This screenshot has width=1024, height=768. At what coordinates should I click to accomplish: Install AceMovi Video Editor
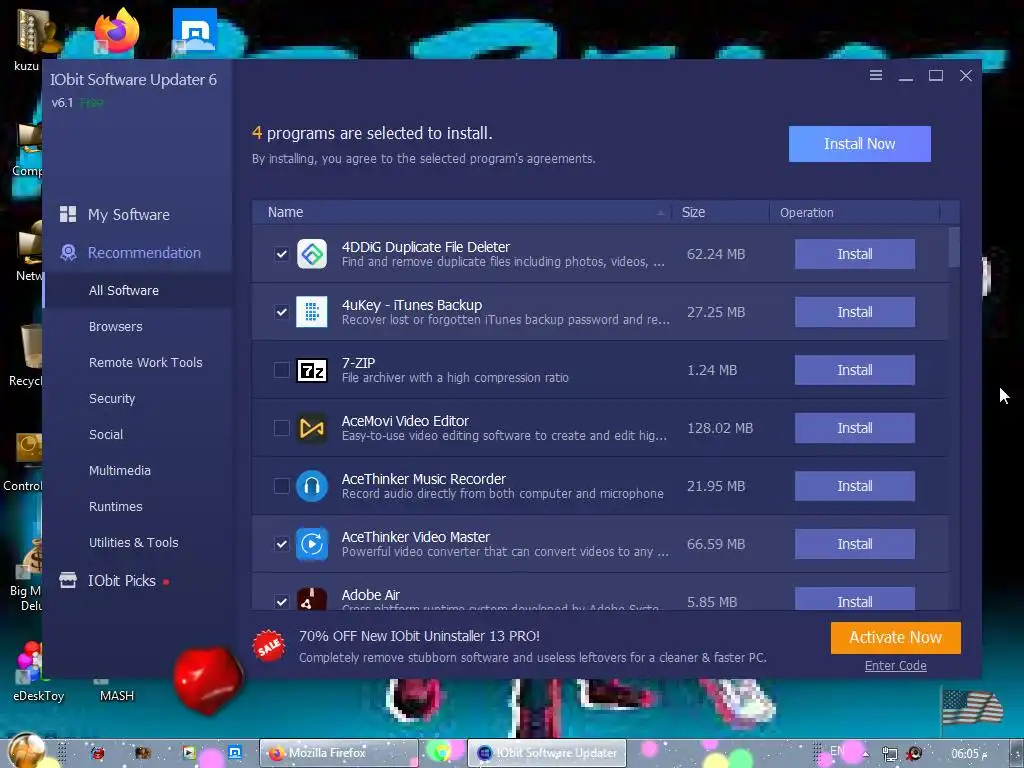[854, 428]
